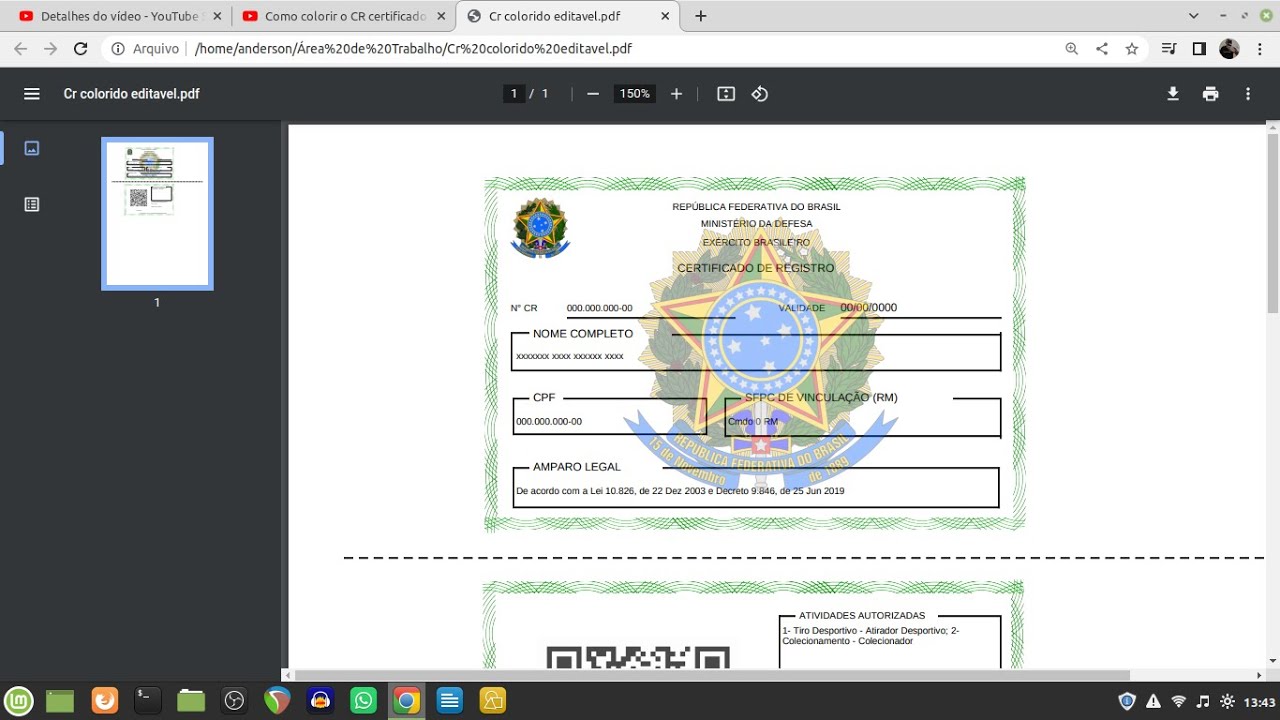
Task: Expand the tab search dropdown arrow
Action: pos(1194,16)
